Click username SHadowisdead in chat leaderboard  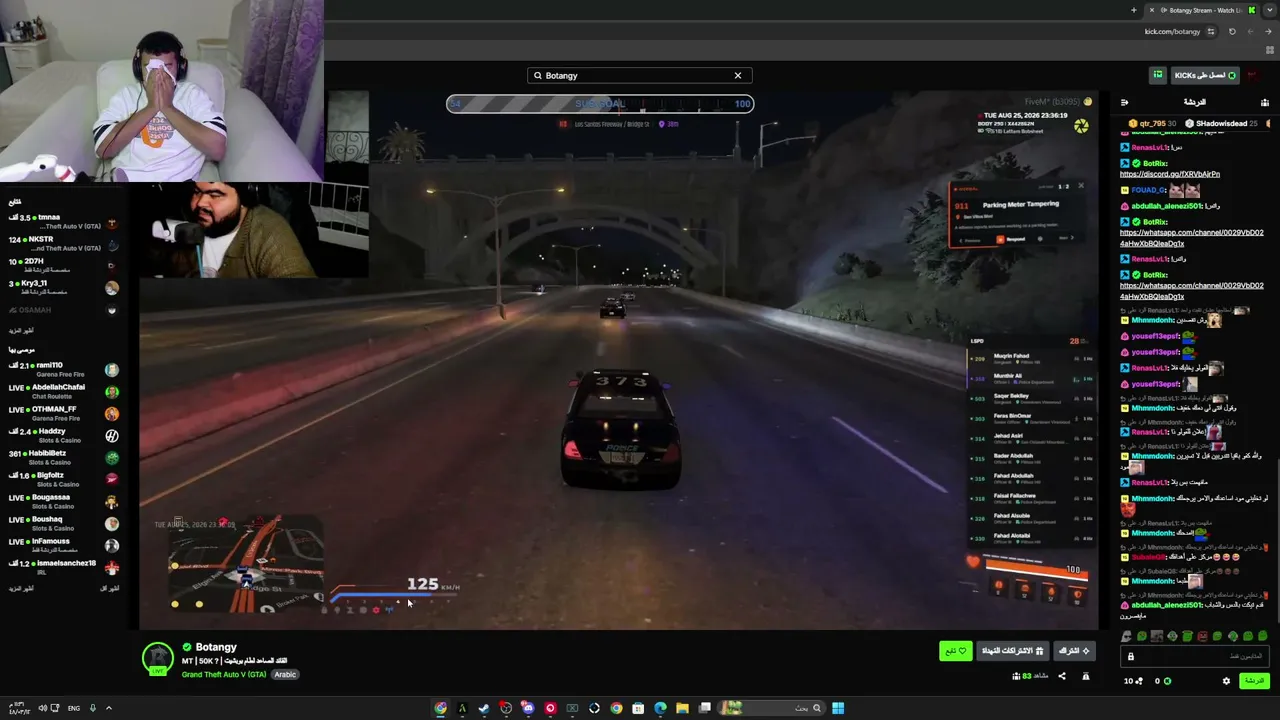[1221, 124]
